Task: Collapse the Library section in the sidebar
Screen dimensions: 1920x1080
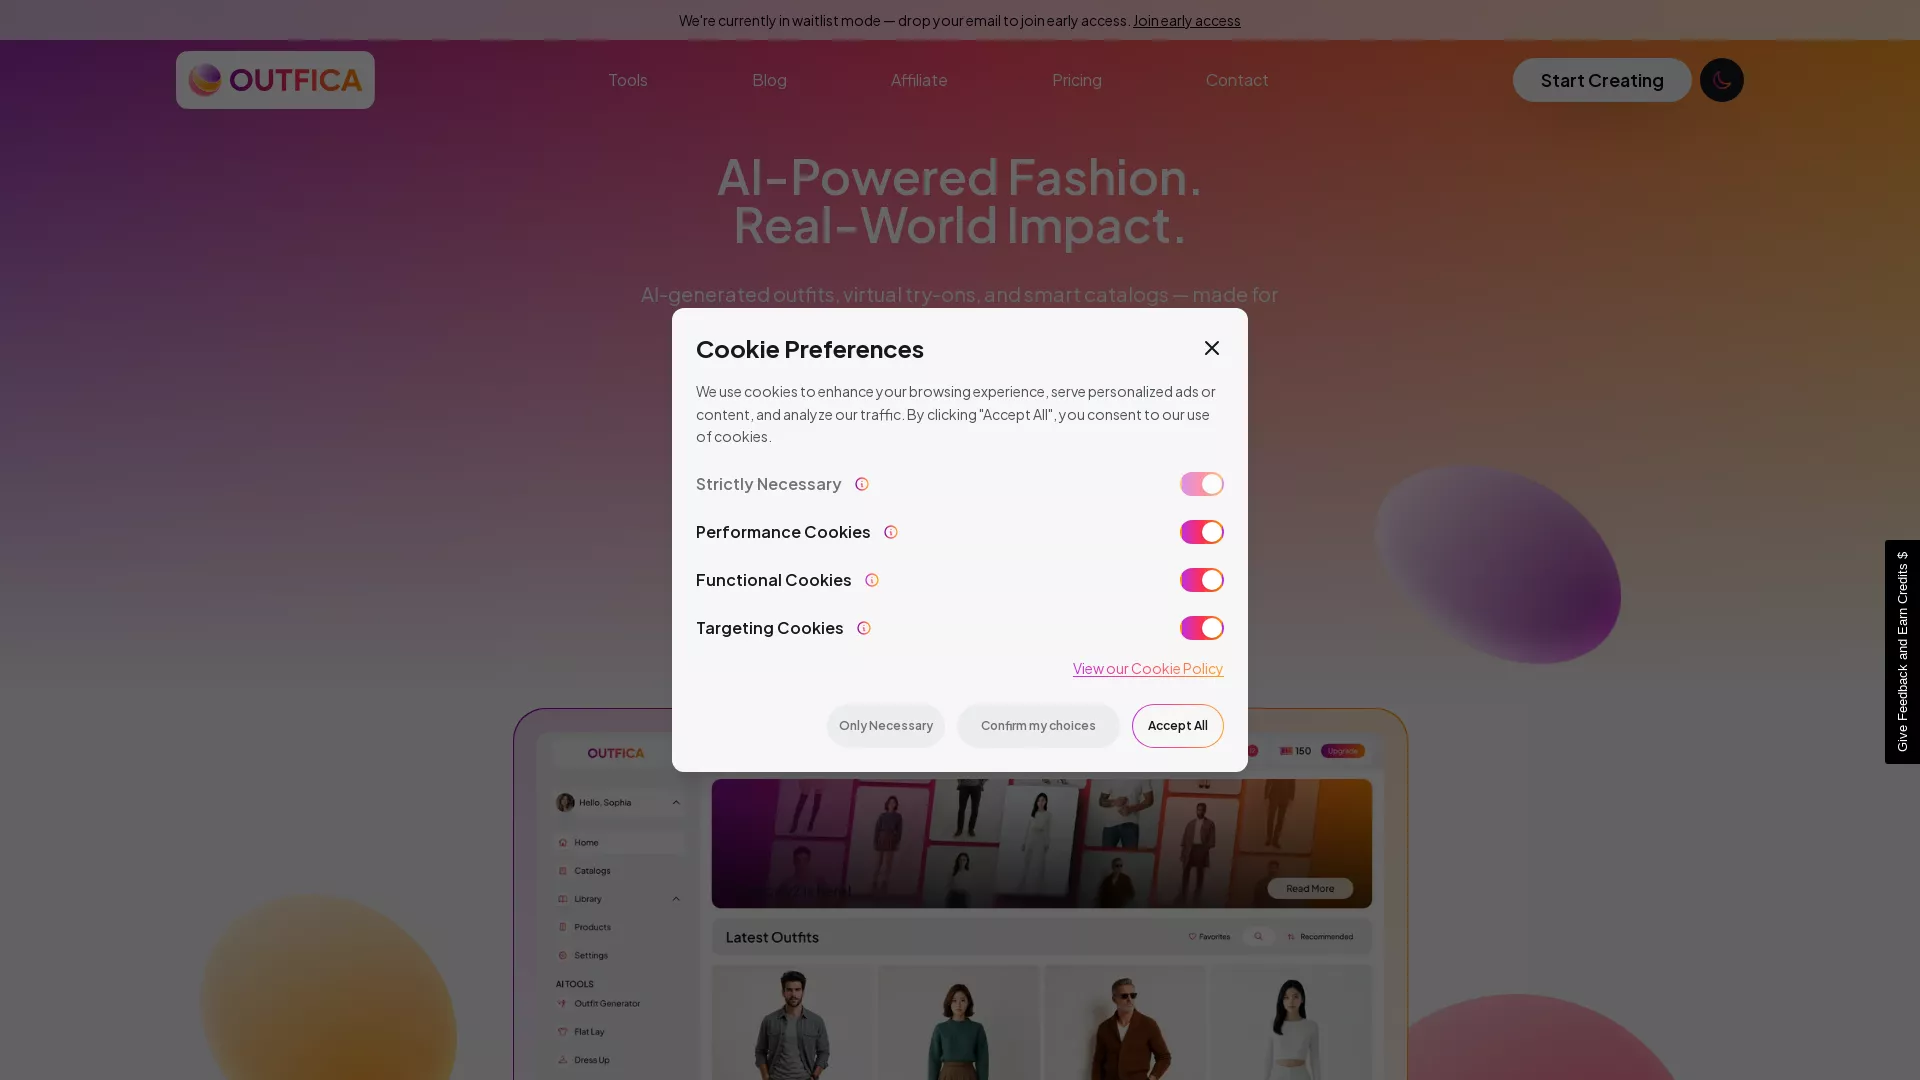Action: [x=676, y=899]
